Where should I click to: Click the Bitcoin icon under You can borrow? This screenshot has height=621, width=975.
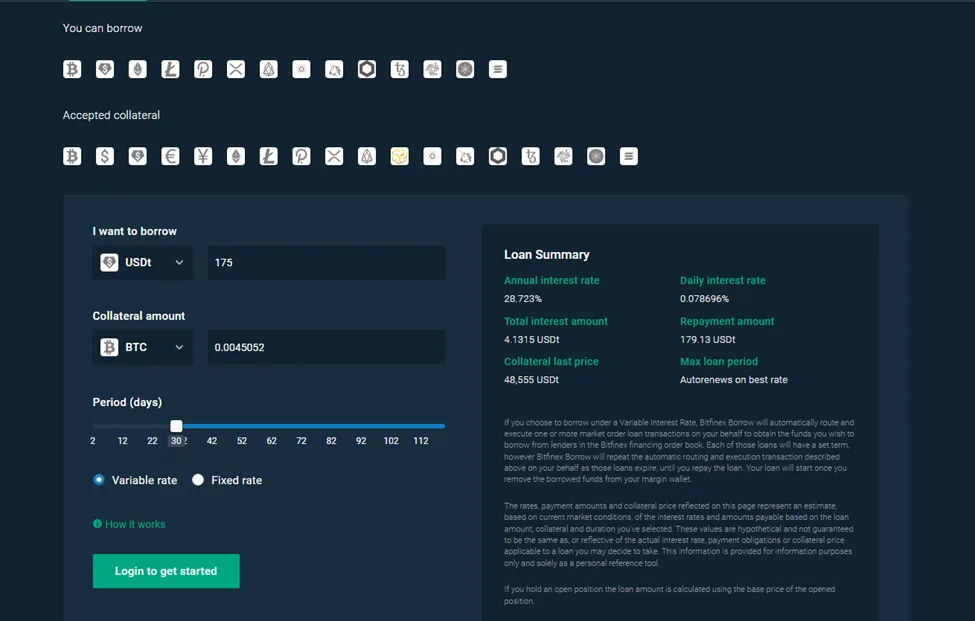coord(72,69)
